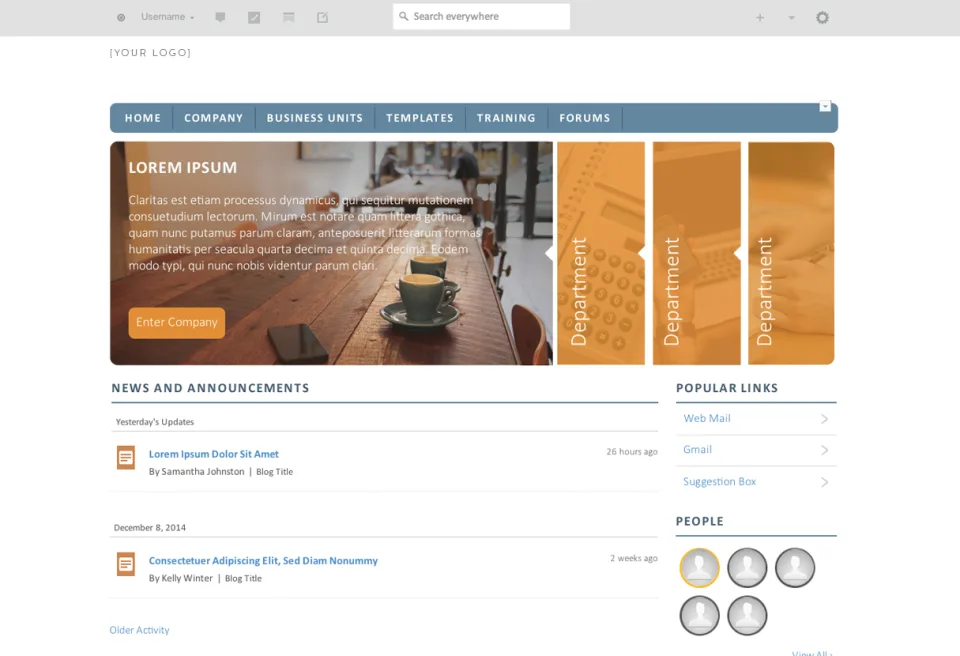Click the magnifier icon in search box

[x=403, y=16]
